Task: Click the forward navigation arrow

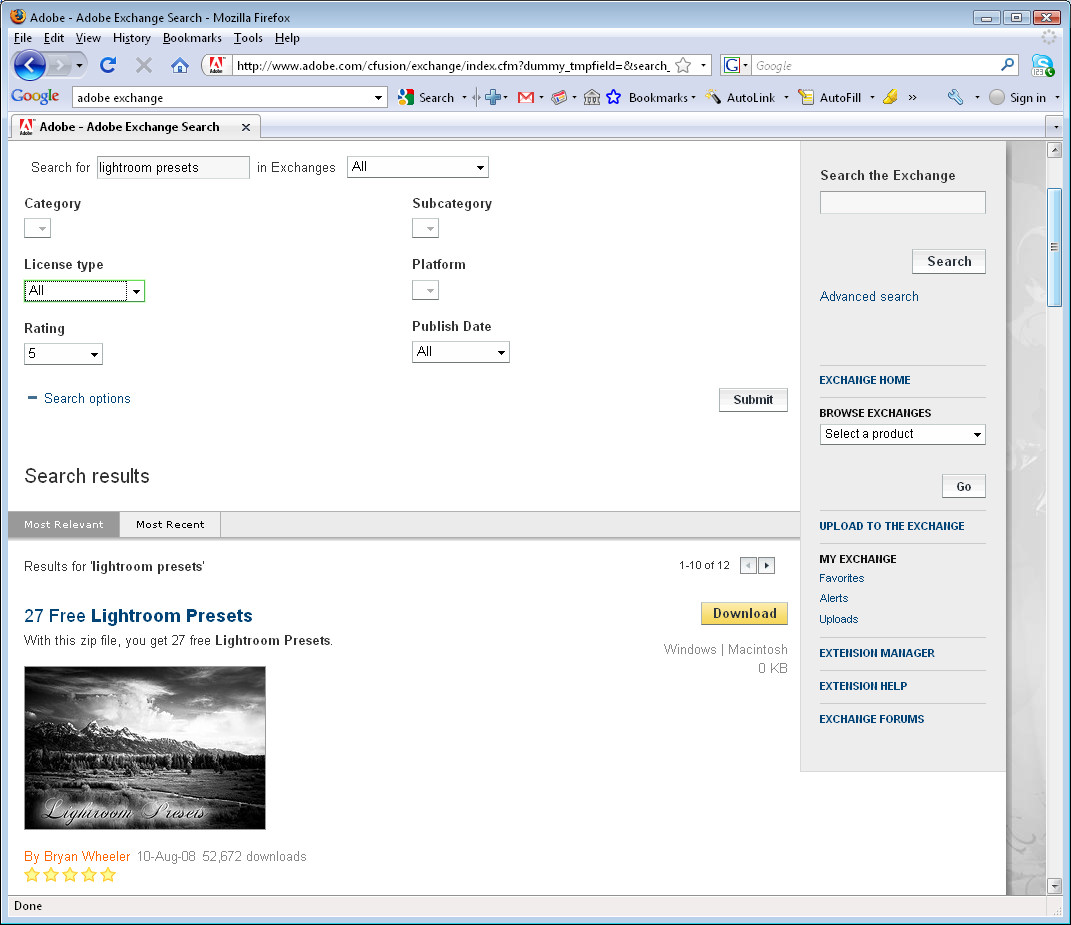Action: click(61, 66)
